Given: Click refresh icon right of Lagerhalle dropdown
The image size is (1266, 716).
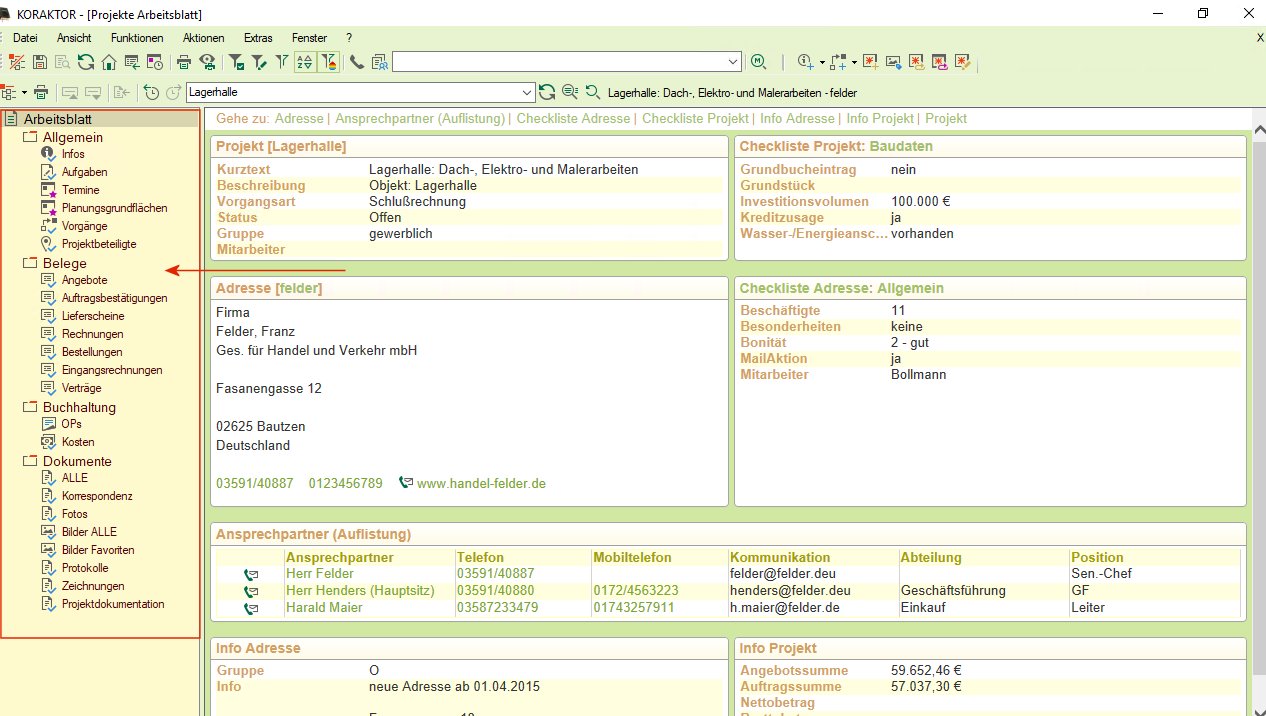Looking at the screenshot, I should tap(547, 92).
